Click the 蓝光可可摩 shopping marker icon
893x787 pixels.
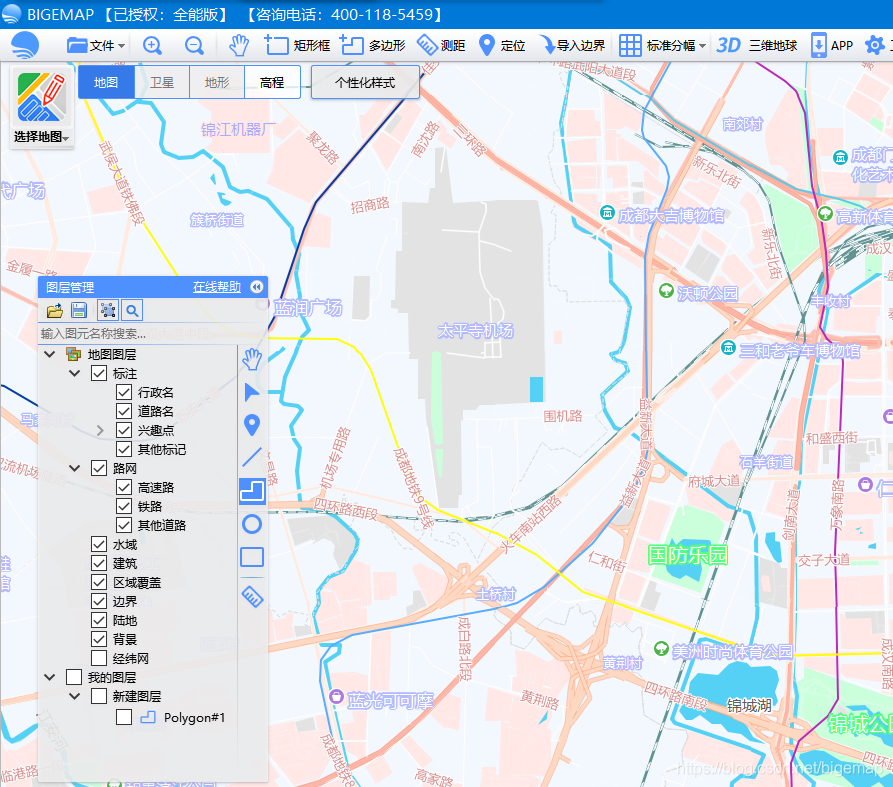click(x=337, y=696)
